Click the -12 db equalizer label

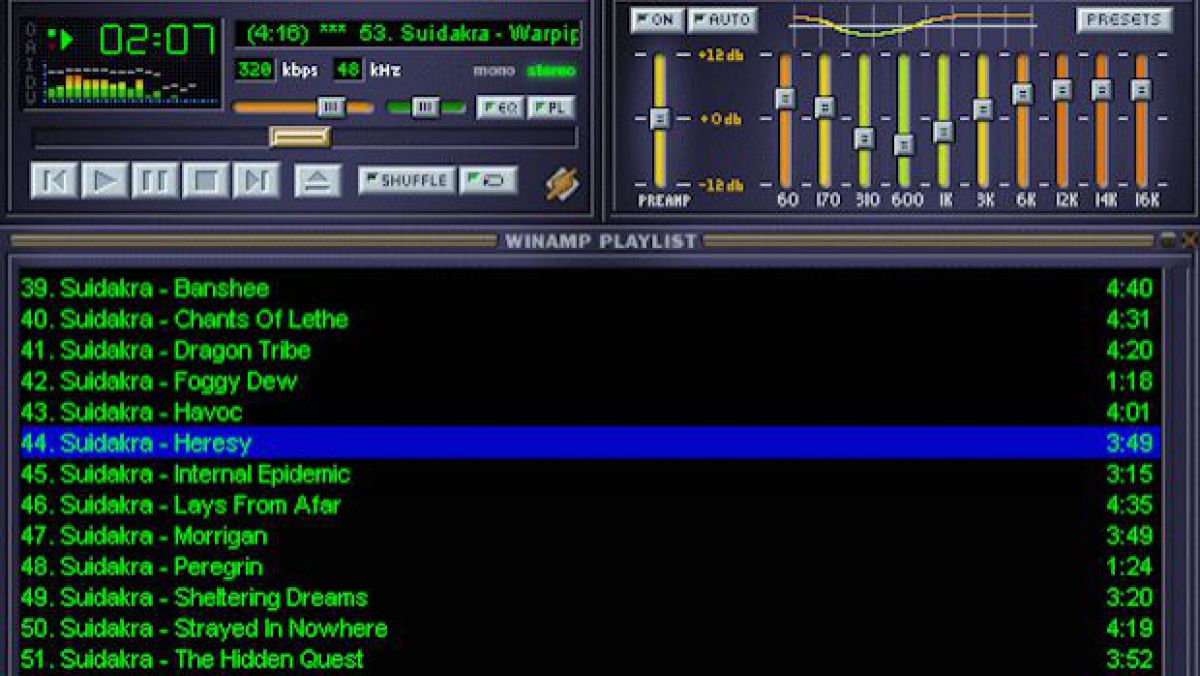[720, 185]
